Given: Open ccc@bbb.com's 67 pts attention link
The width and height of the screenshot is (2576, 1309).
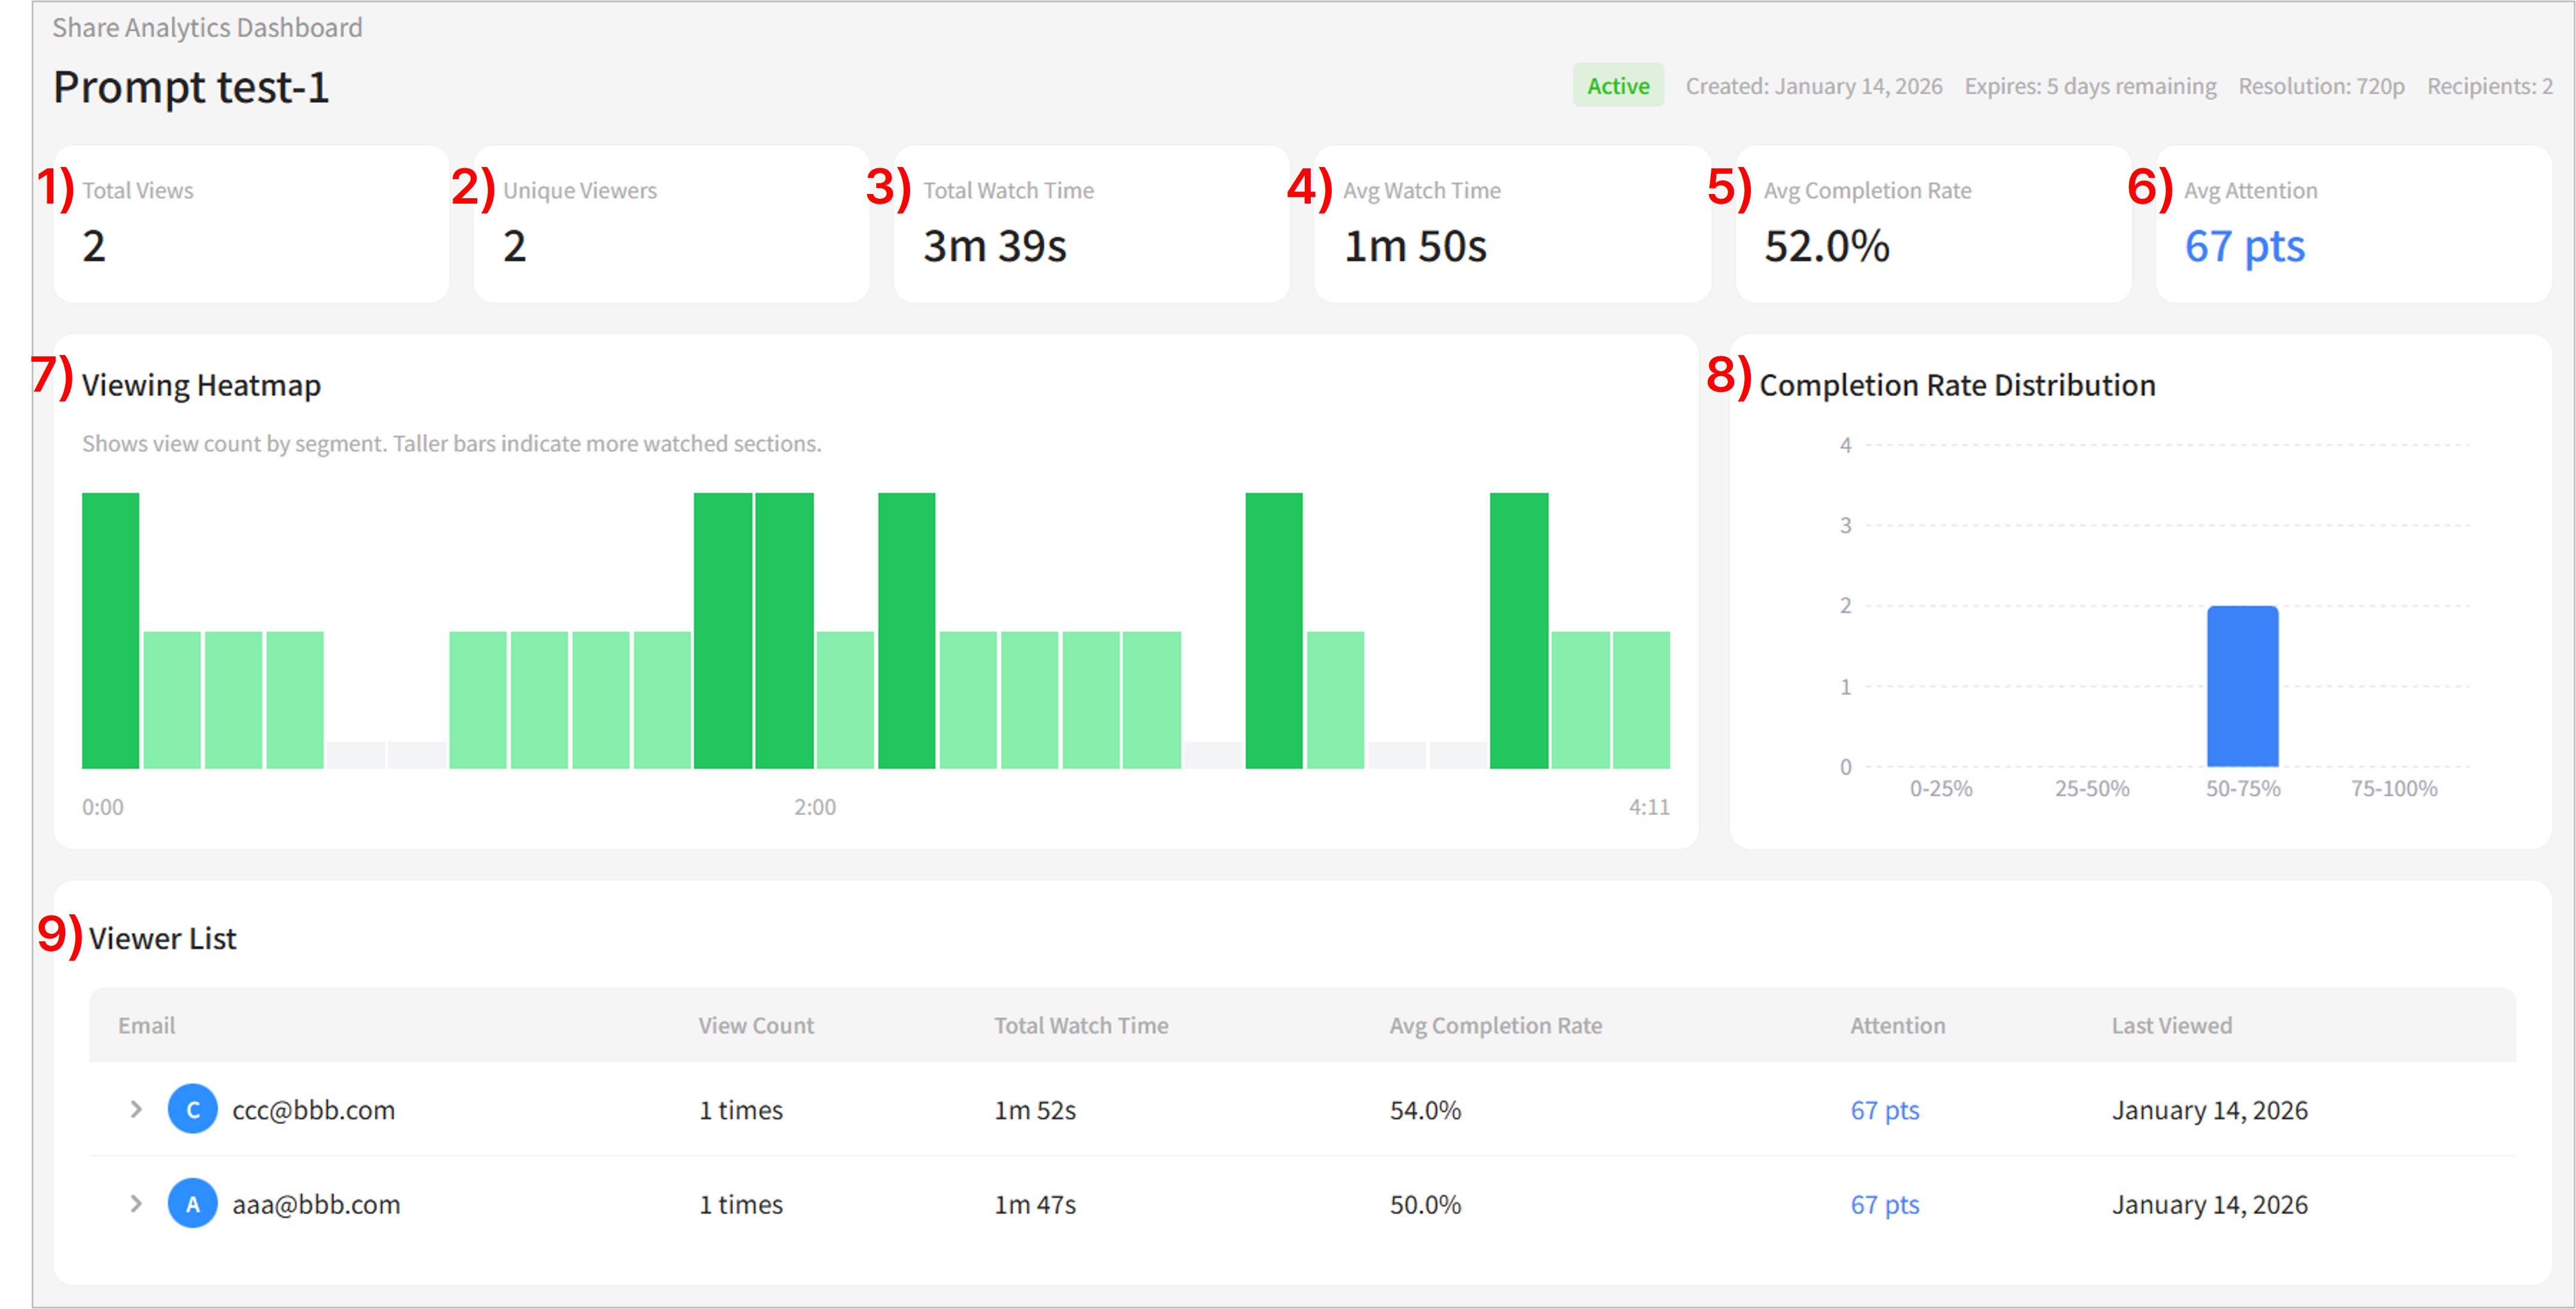Looking at the screenshot, I should [1884, 1110].
